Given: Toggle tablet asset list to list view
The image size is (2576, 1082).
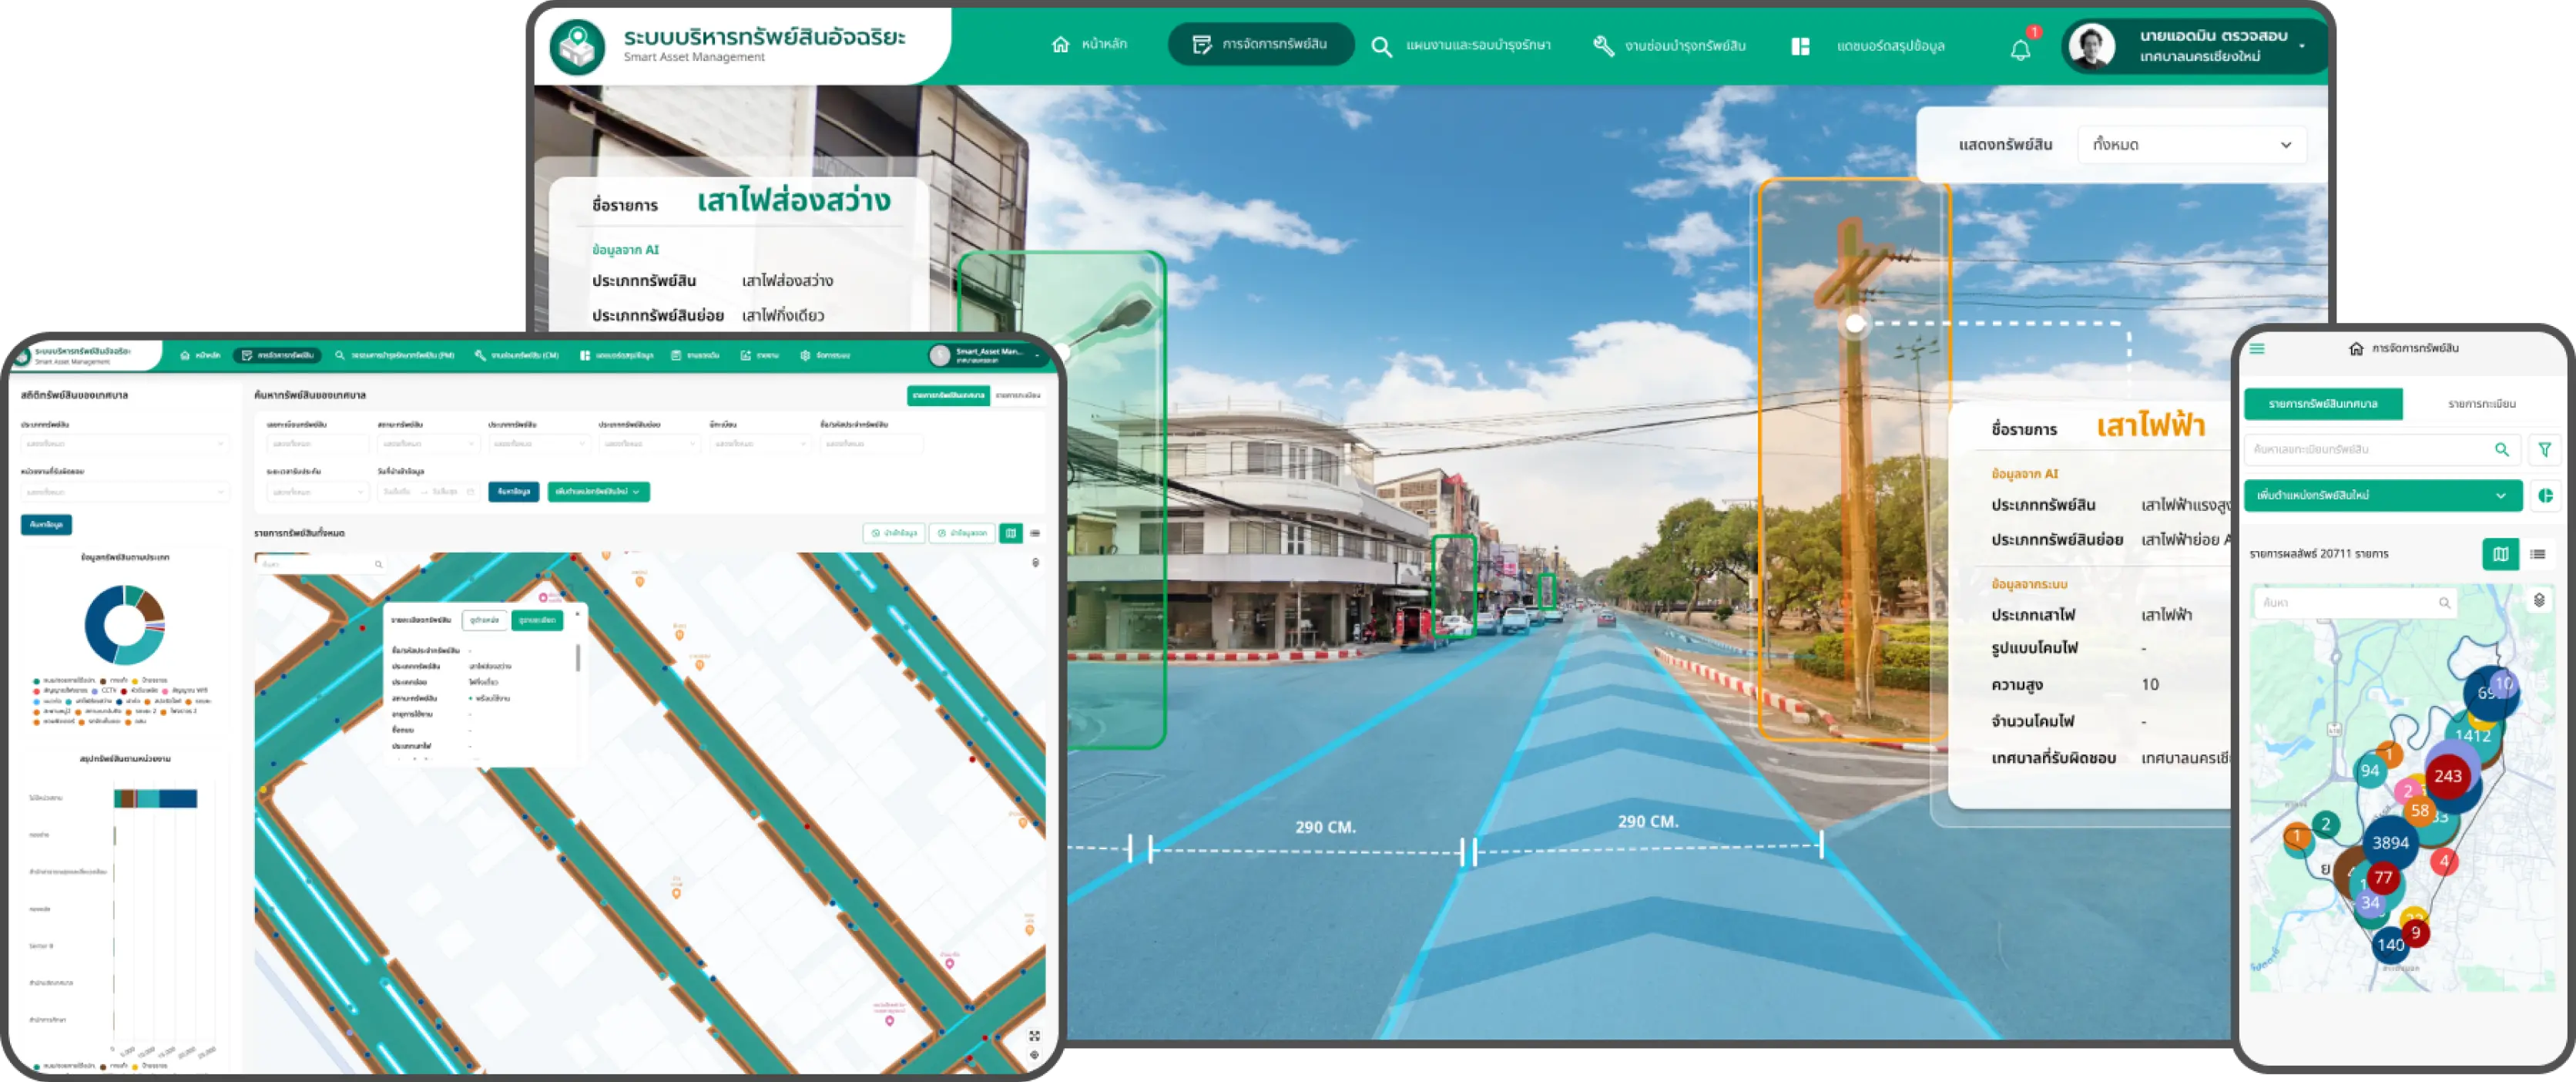Looking at the screenshot, I should pyautogui.click(x=1035, y=533).
